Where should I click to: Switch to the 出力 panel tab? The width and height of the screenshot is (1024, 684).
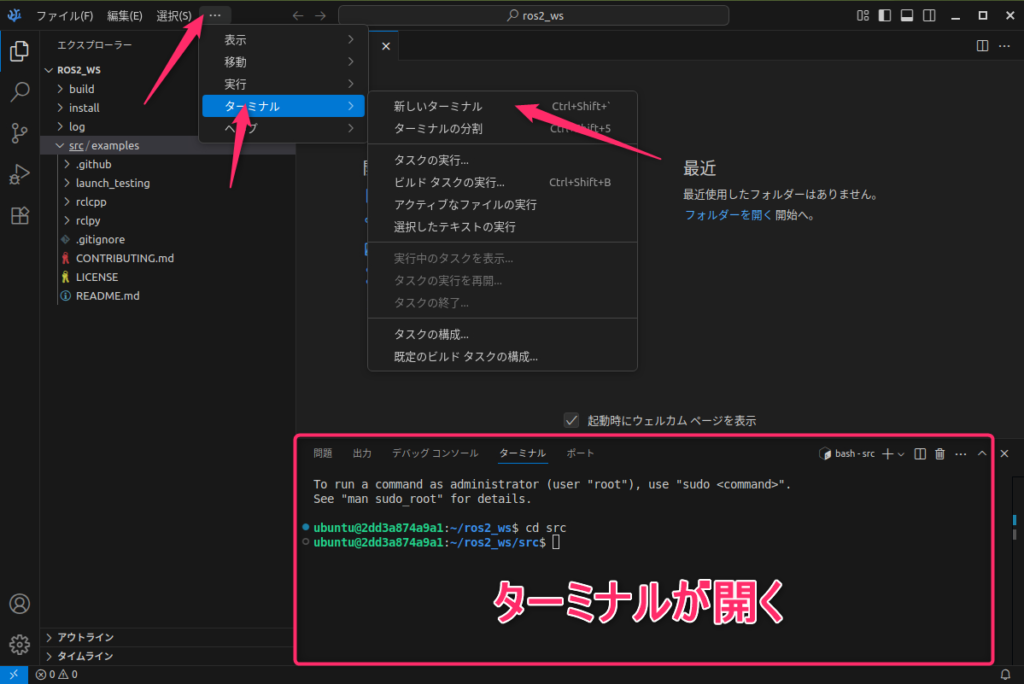coord(362,453)
